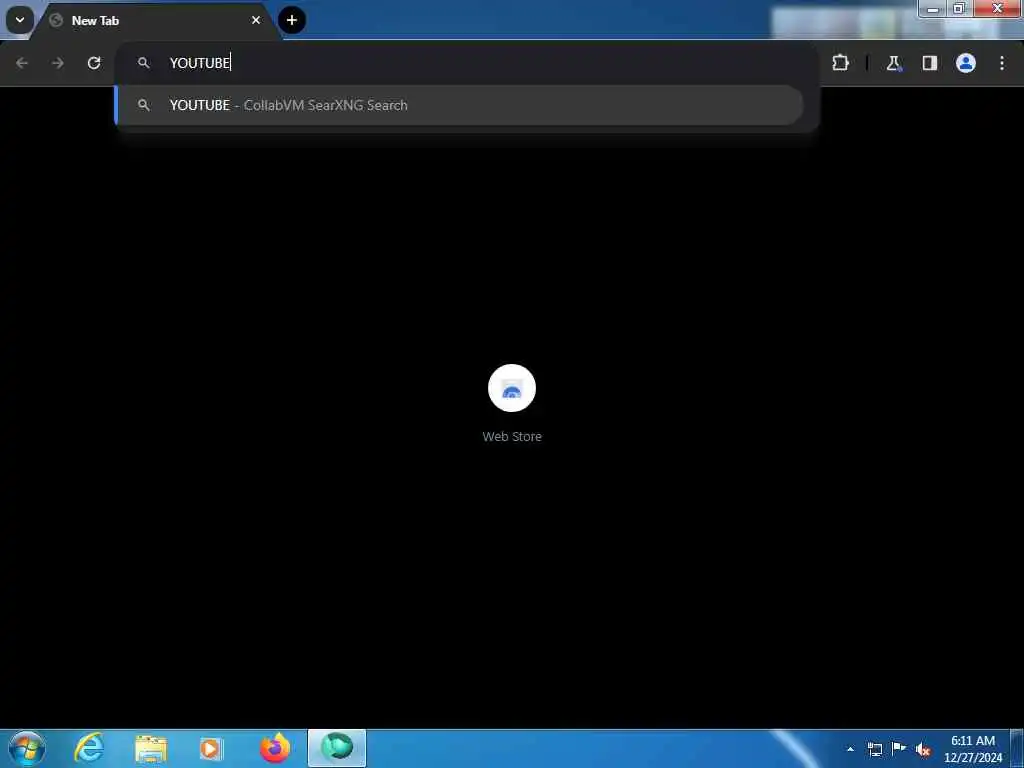Toggle the side panel

click(x=930, y=63)
